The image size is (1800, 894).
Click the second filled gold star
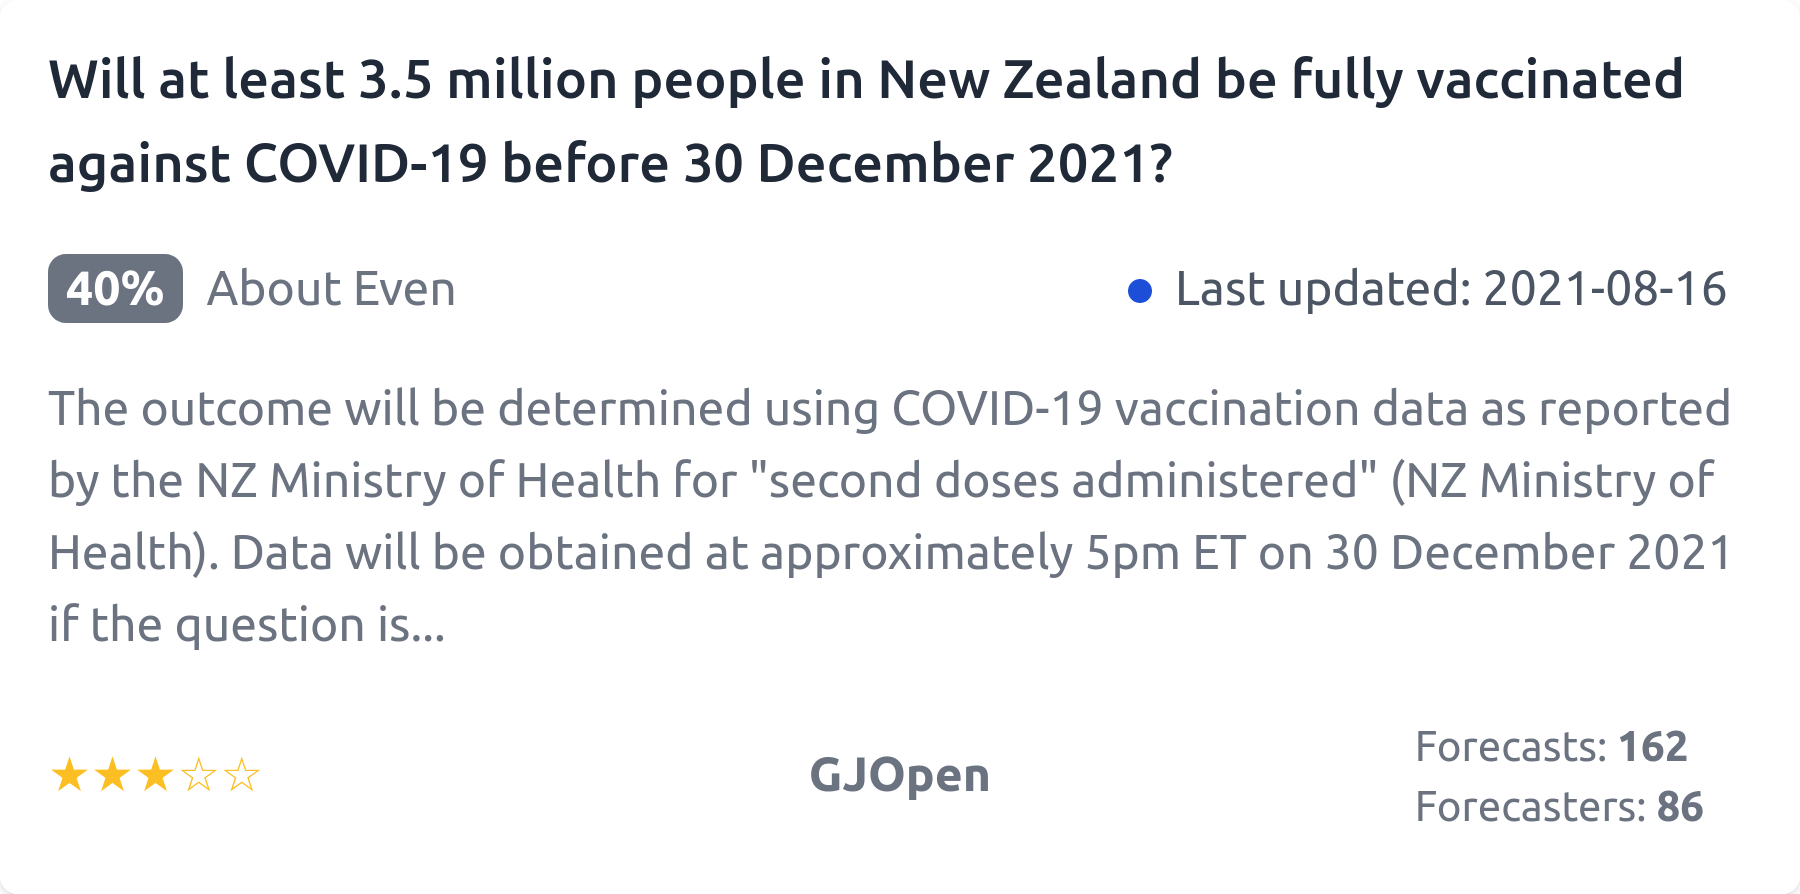112,775
